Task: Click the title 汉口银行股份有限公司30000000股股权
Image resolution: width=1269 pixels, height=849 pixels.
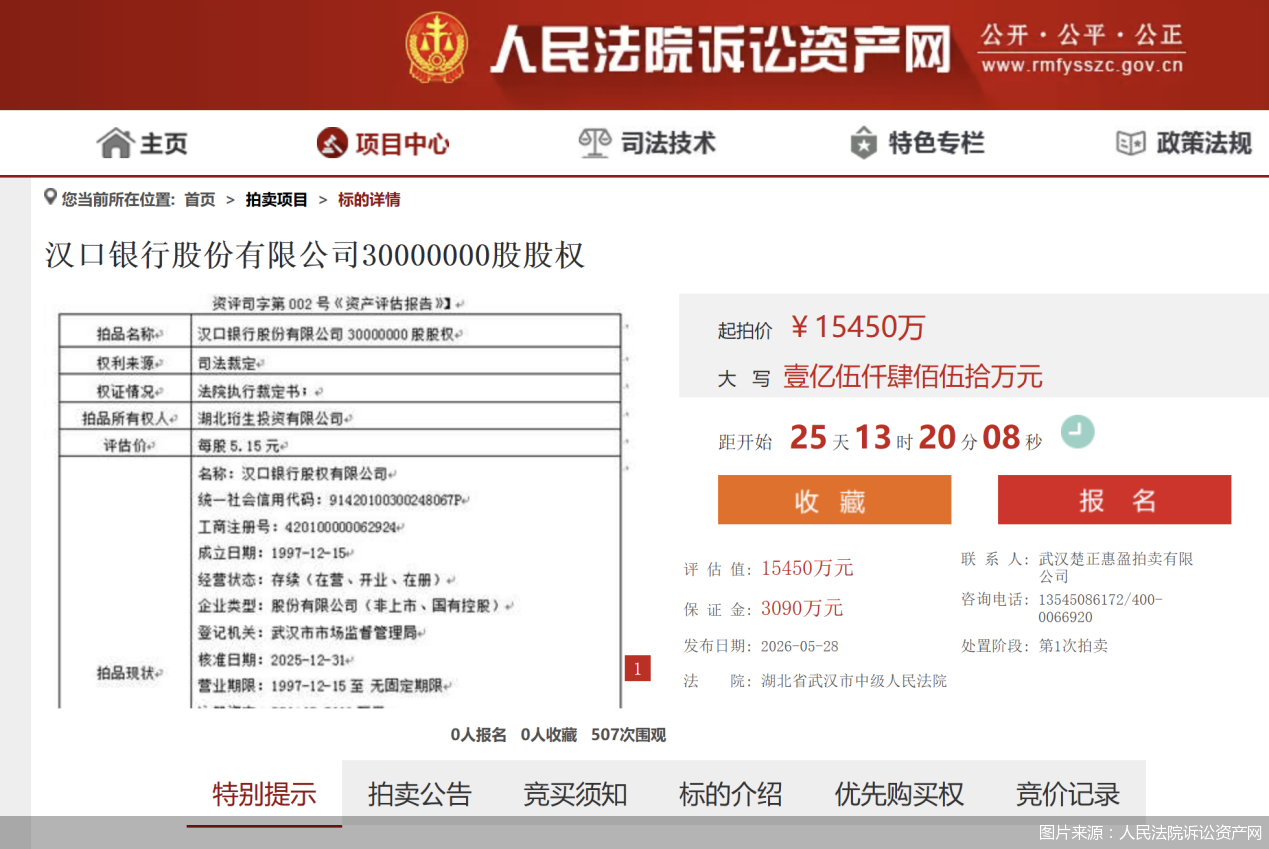Action: [314, 255]
